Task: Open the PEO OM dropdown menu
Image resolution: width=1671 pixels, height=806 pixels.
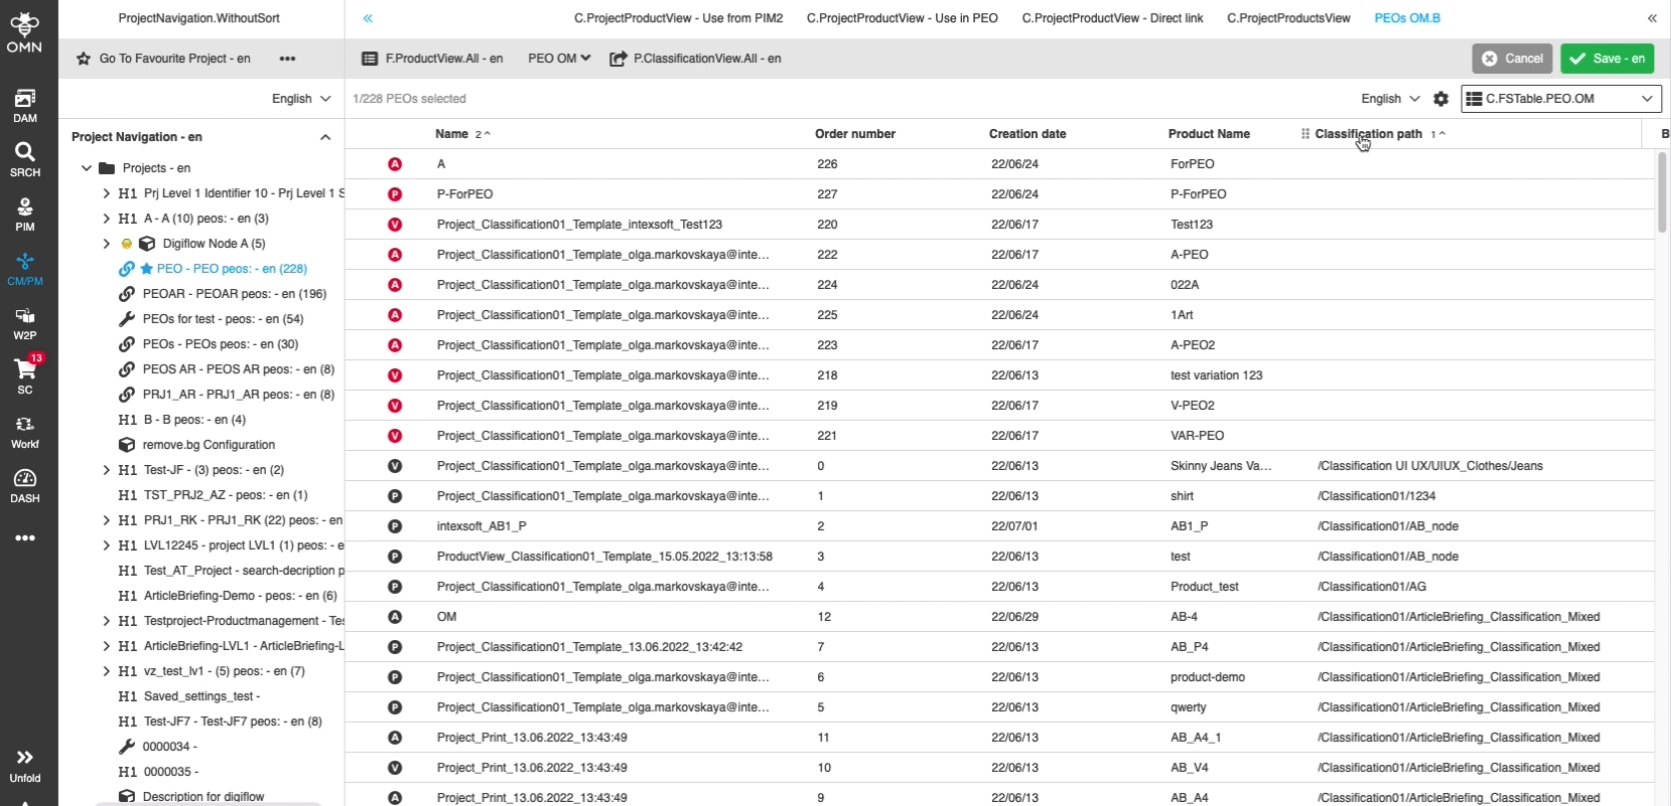Action: [559, 59]
